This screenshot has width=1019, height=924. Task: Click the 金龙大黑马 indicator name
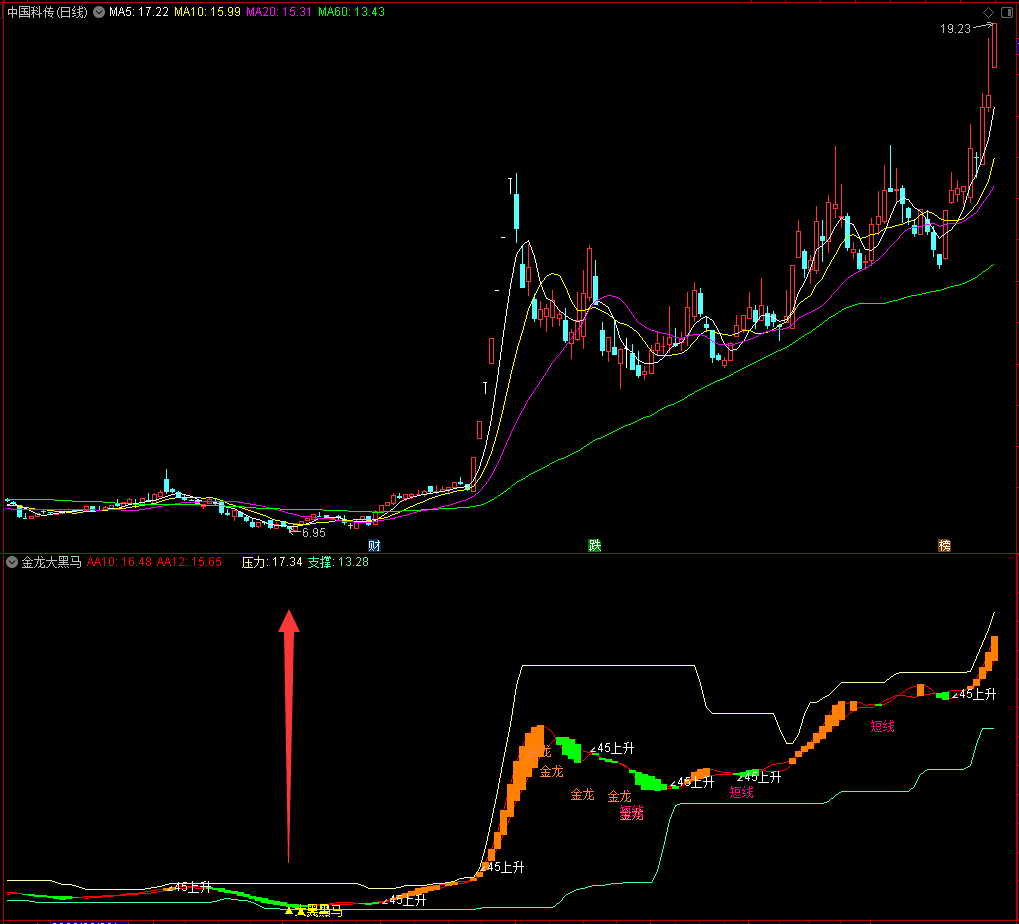click(51, 562)
